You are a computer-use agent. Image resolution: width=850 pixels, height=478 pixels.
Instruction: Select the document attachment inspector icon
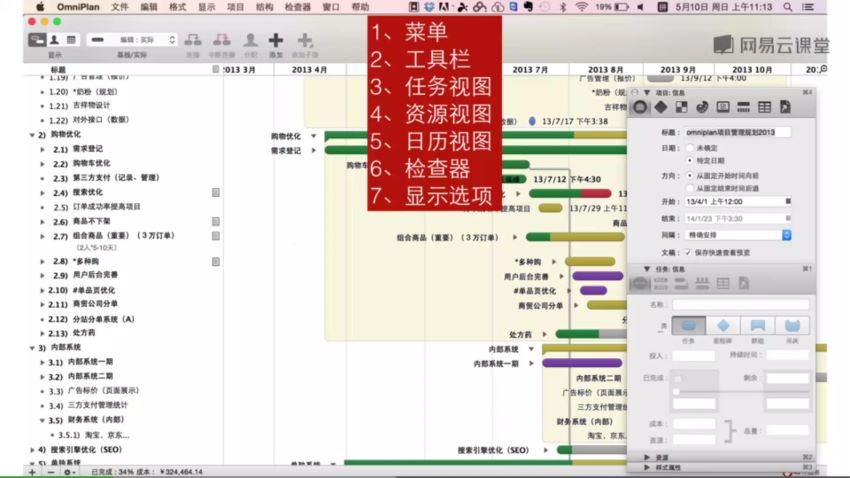[785, 107]
